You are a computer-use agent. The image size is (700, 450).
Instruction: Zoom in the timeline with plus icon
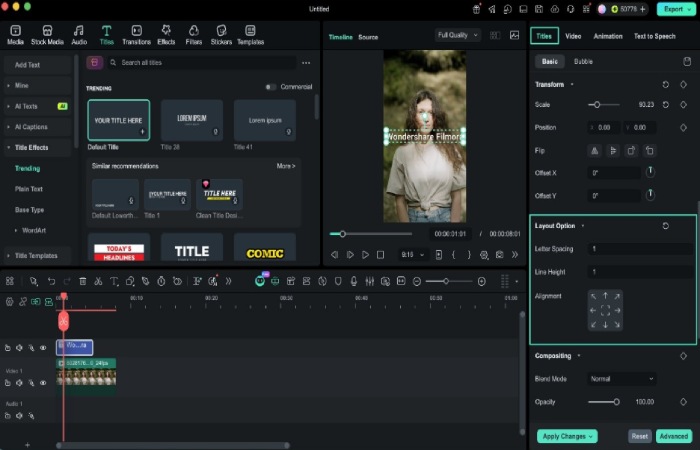pyautogui.click(x=482, y=282)
